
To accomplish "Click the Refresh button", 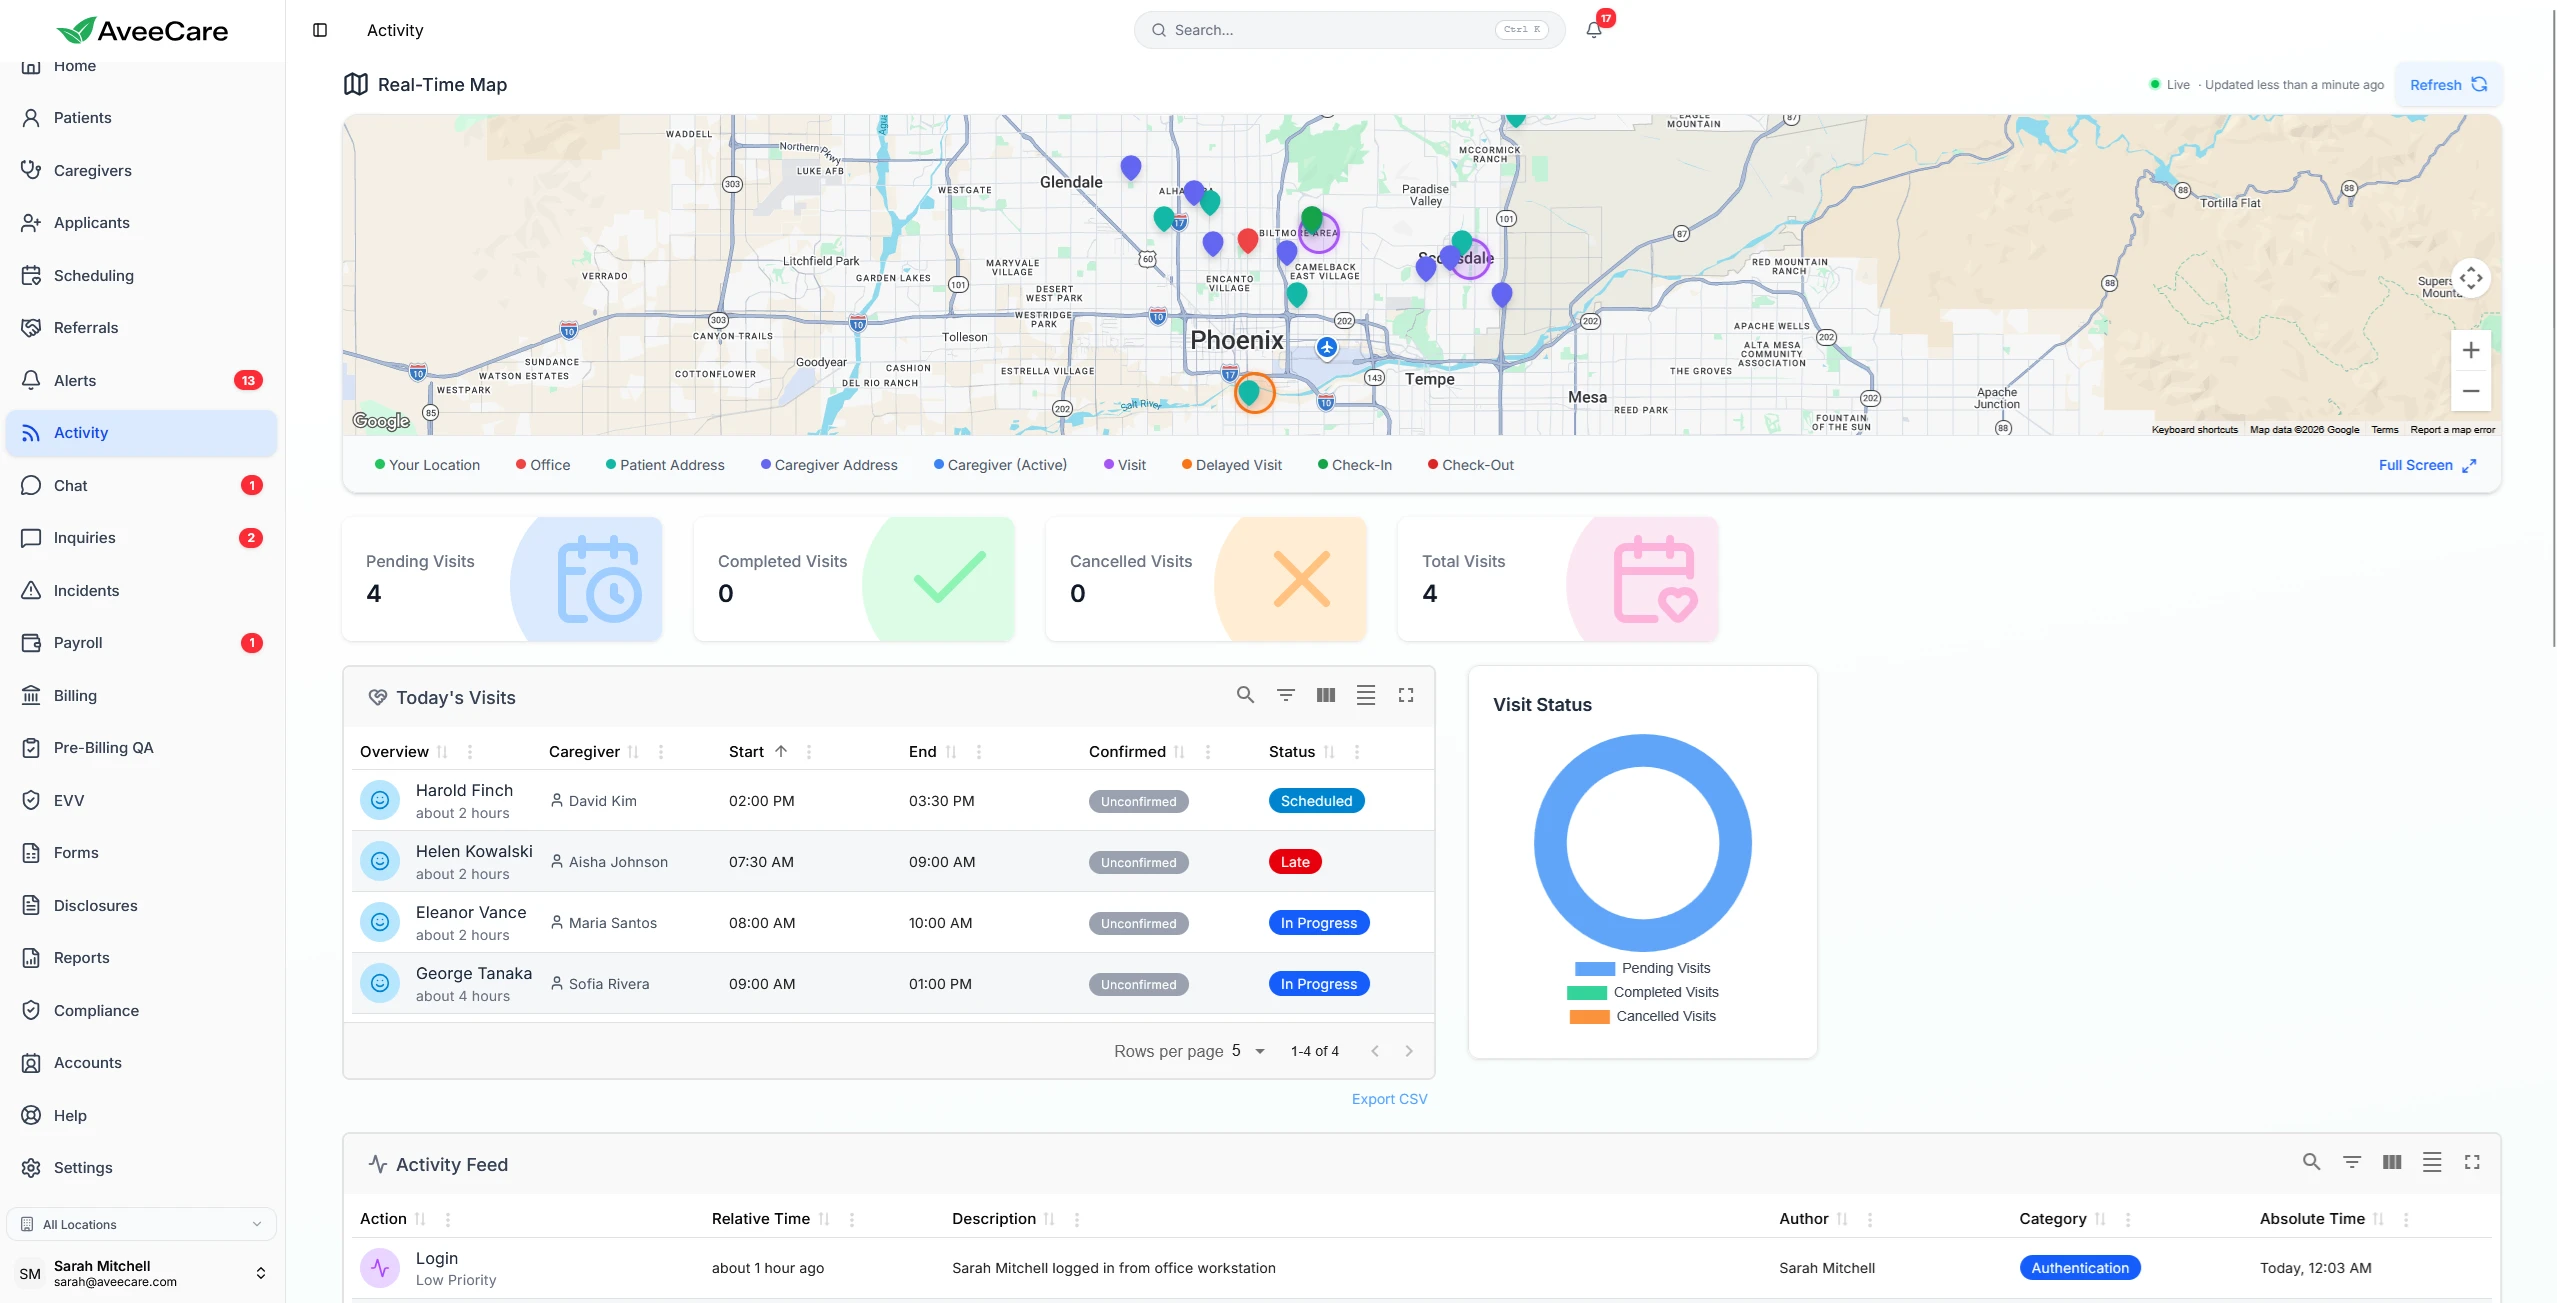I will tap(2447, 85).
